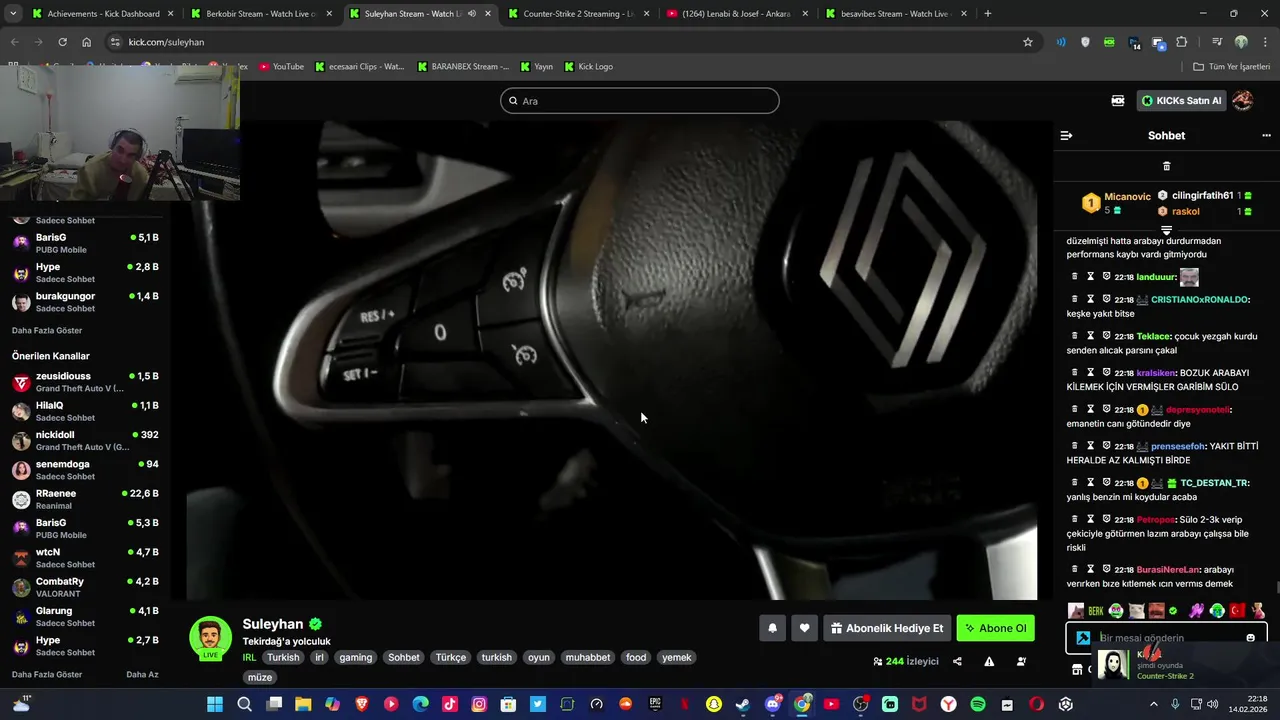Select the BERK emote
The height and width of the screenshot is (720, 1280).
tap(1096, 610)
